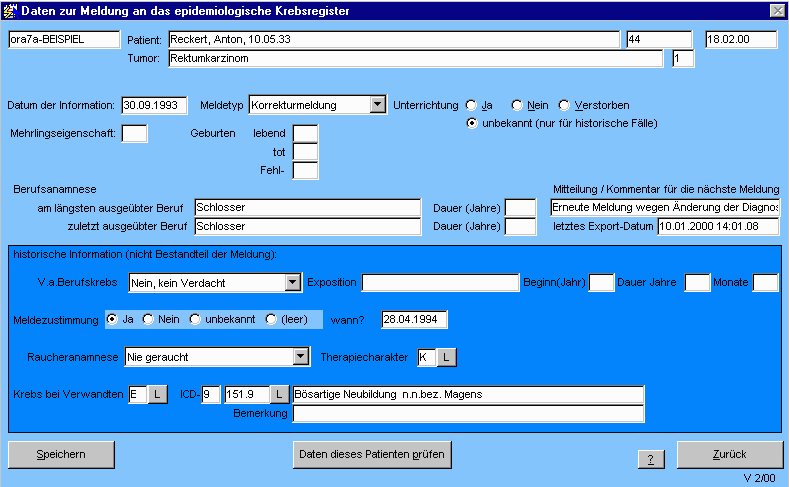Select Unterrichtung 'Verstorben' option
The width and height of the screenshot is (789, 487).
pyautogui.click(x=564, y=105)
